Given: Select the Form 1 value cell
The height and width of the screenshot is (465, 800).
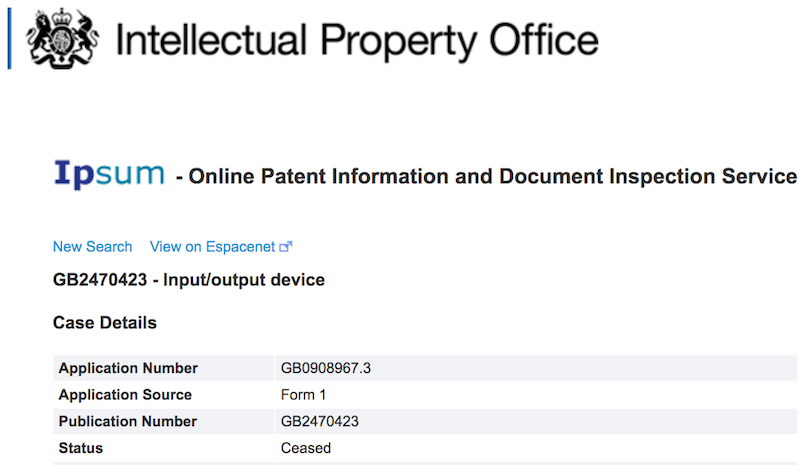Looking at the screenshot, I should point(536,395).
